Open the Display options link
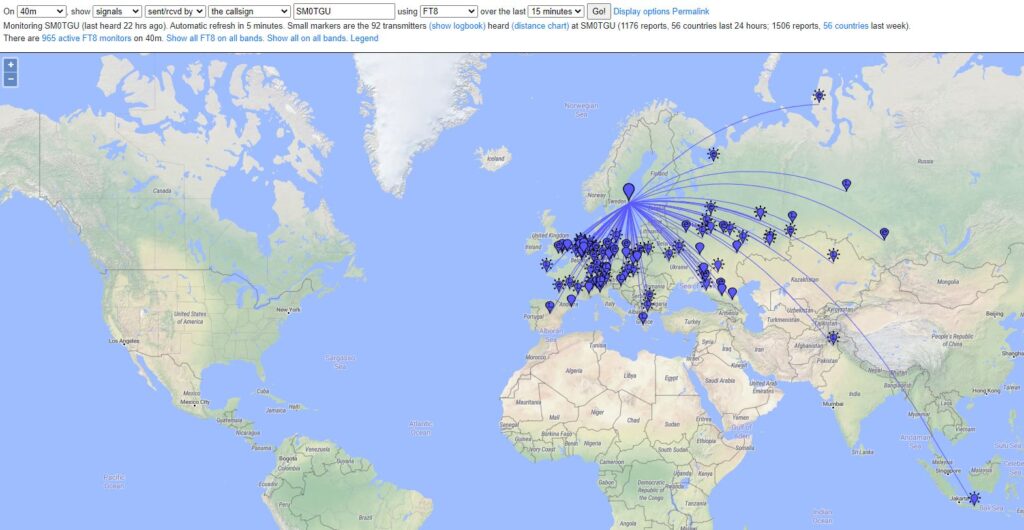 point(641,11)
